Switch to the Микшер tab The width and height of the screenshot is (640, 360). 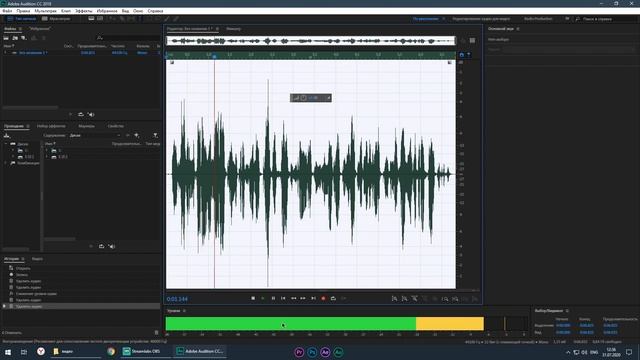tap(233, 29)
